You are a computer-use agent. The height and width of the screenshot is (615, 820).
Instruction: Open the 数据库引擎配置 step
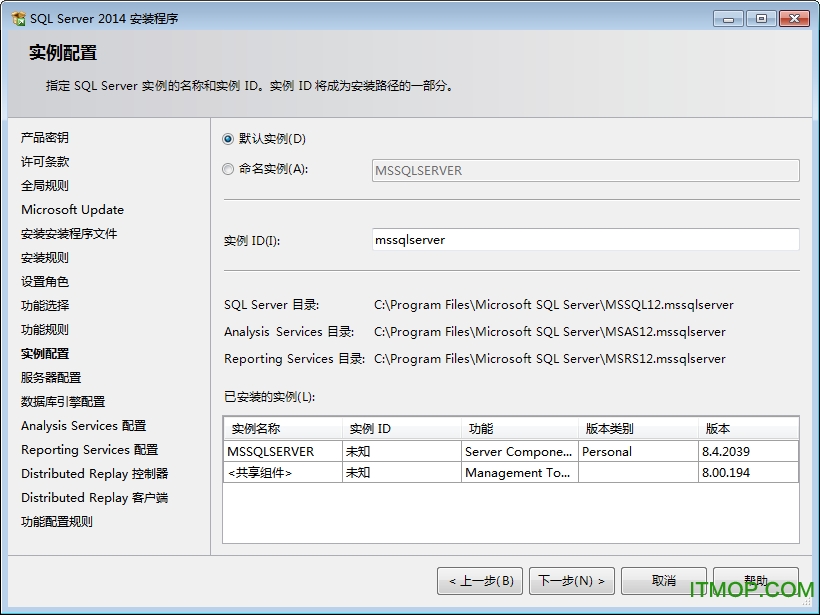(63, 402)
